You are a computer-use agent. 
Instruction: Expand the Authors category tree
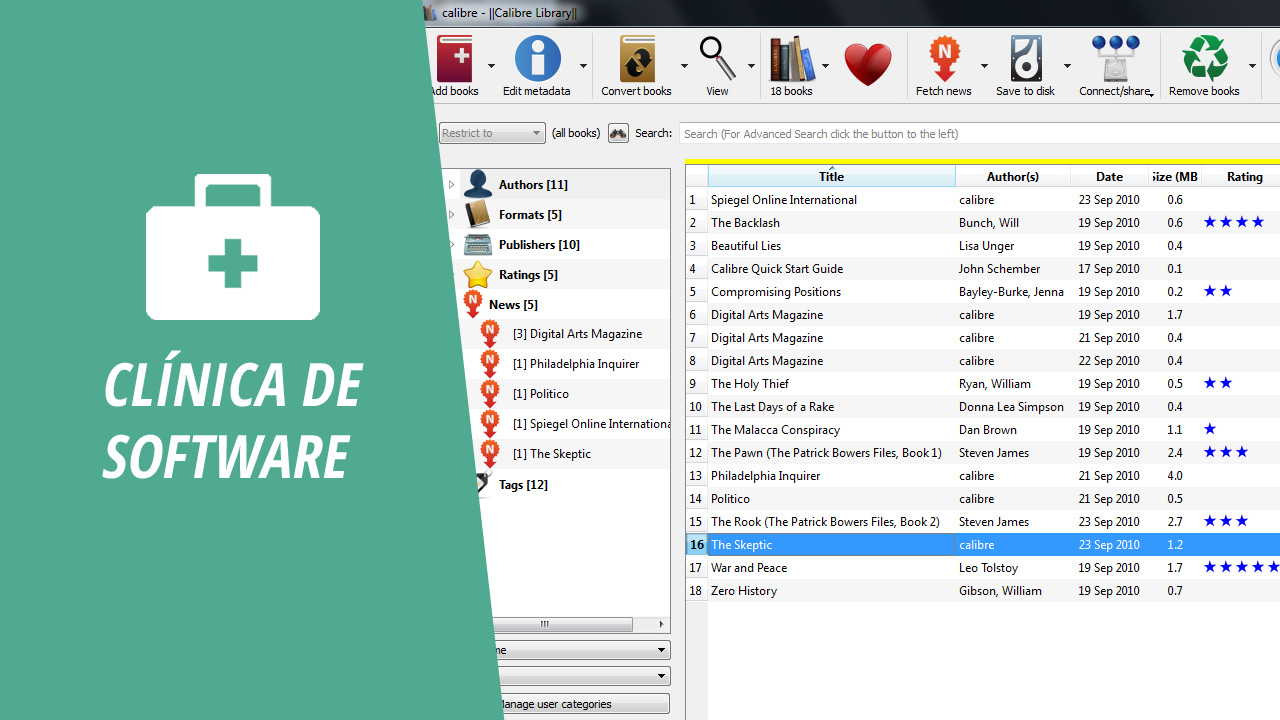tap(451, 185)
